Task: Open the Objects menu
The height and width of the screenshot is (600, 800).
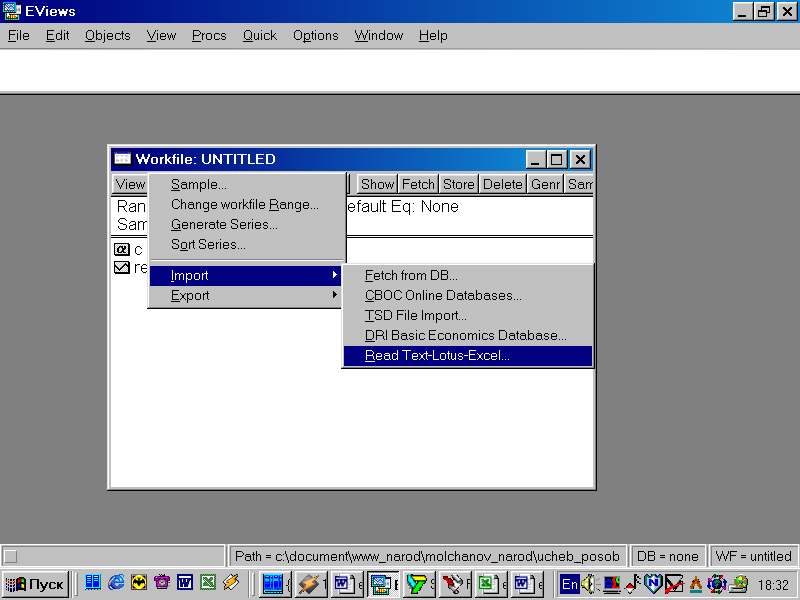Action: (x=108, y=36)
